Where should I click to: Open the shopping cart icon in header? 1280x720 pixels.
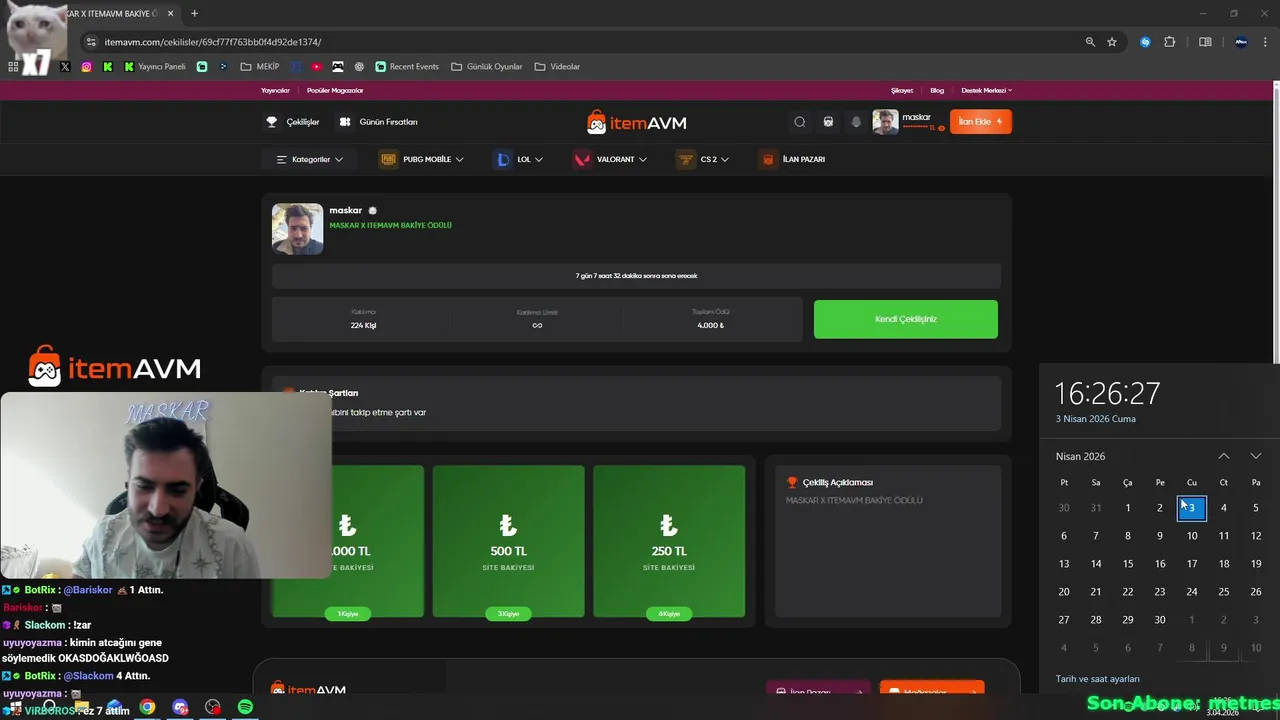(828, 122)
